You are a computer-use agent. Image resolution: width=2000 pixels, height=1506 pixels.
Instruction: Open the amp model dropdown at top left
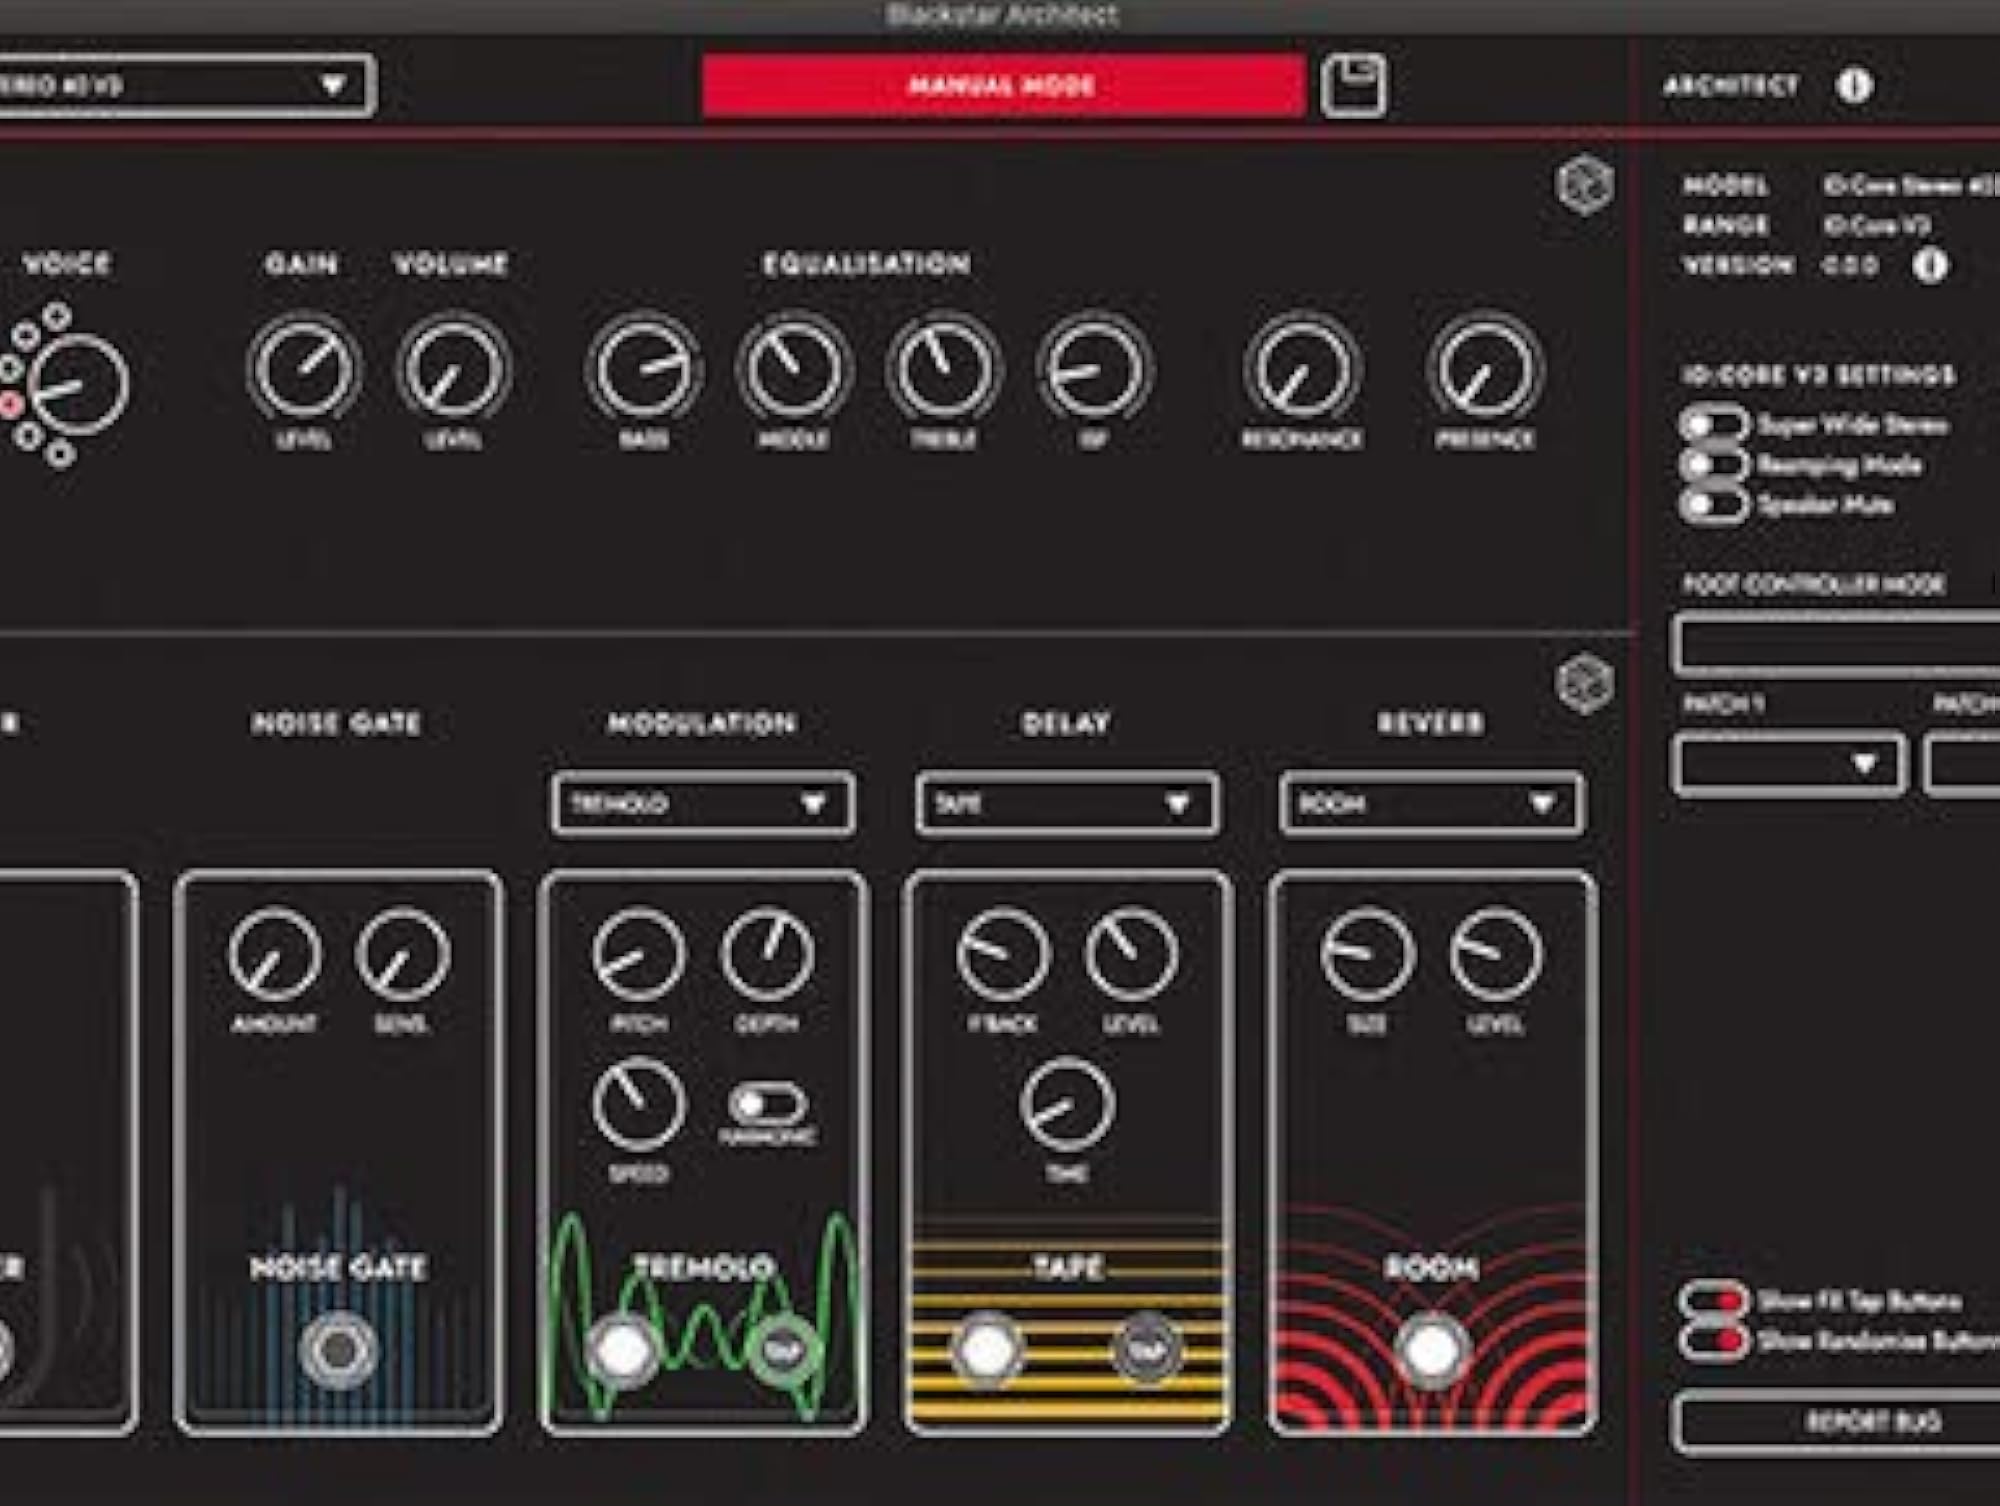[186, 86]
